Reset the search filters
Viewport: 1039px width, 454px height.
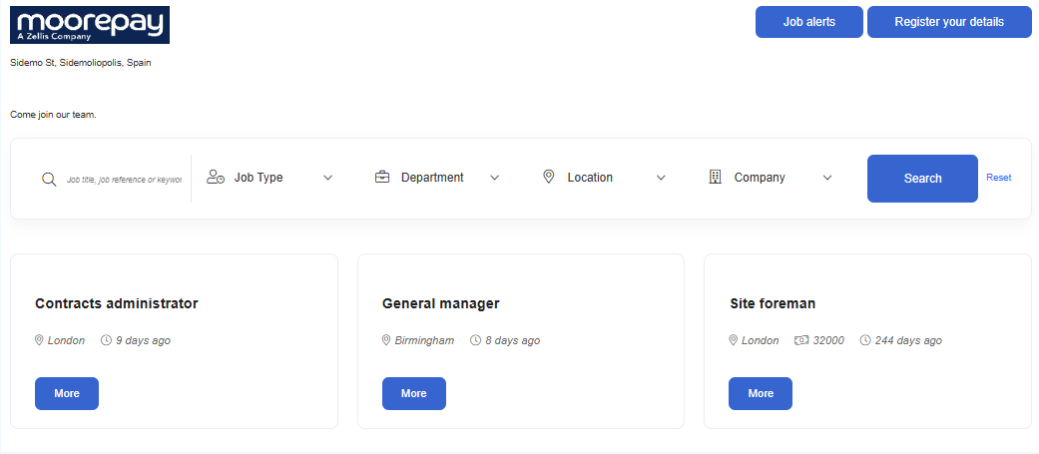998,178
